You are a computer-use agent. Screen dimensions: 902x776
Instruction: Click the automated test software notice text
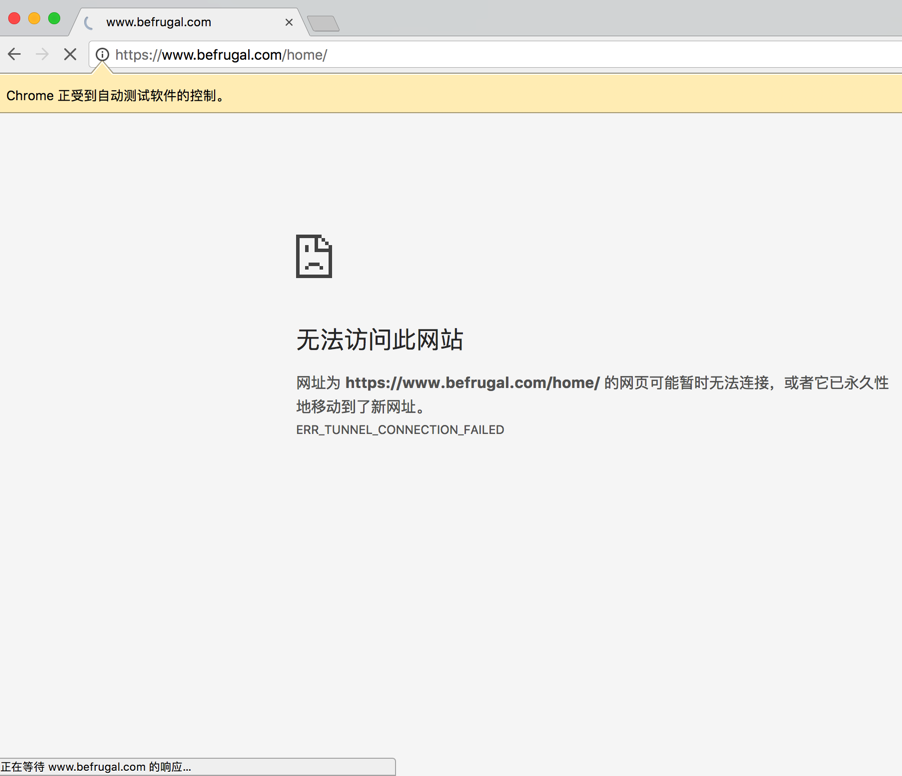point(116,95)
